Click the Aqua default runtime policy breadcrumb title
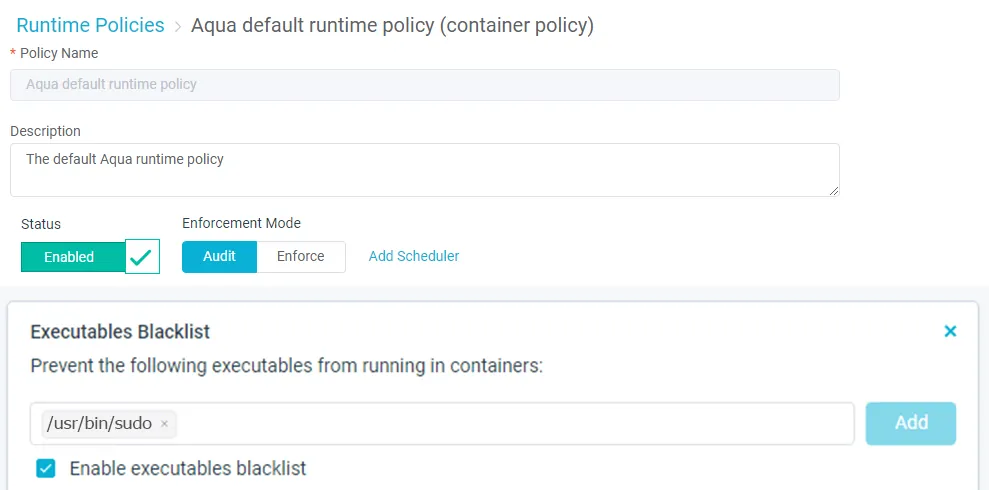Screen dimensions: 989x490 [392, 25]
